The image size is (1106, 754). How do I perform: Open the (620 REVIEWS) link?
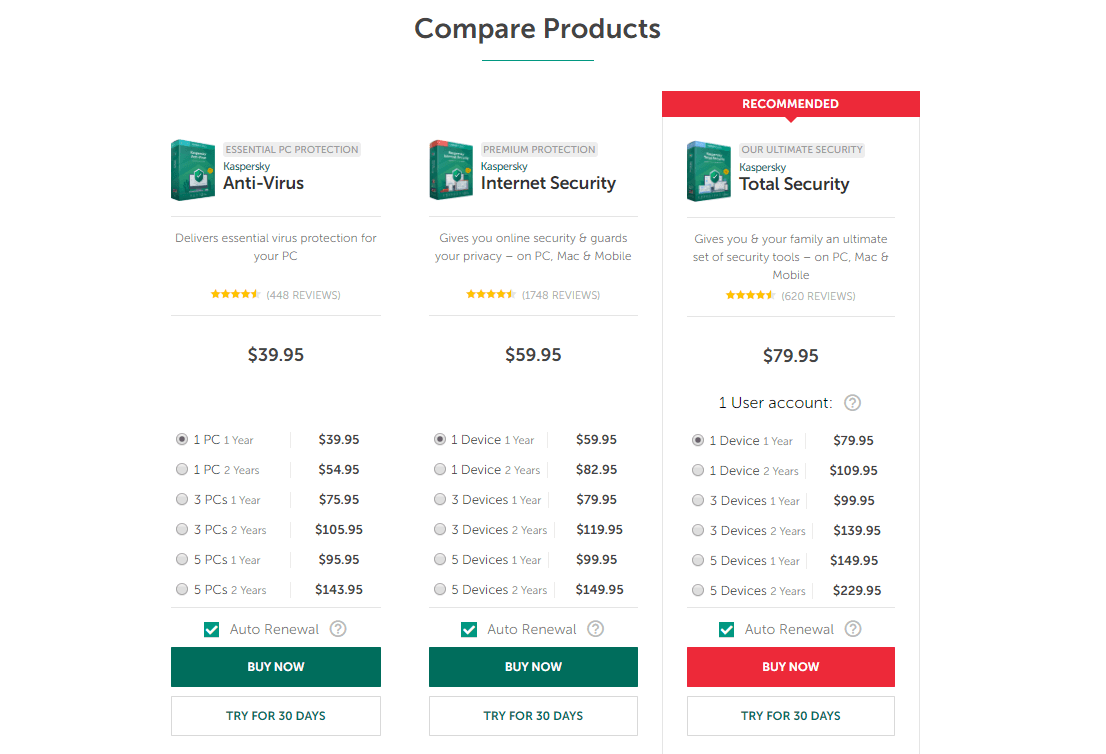[x=818, y=296]
